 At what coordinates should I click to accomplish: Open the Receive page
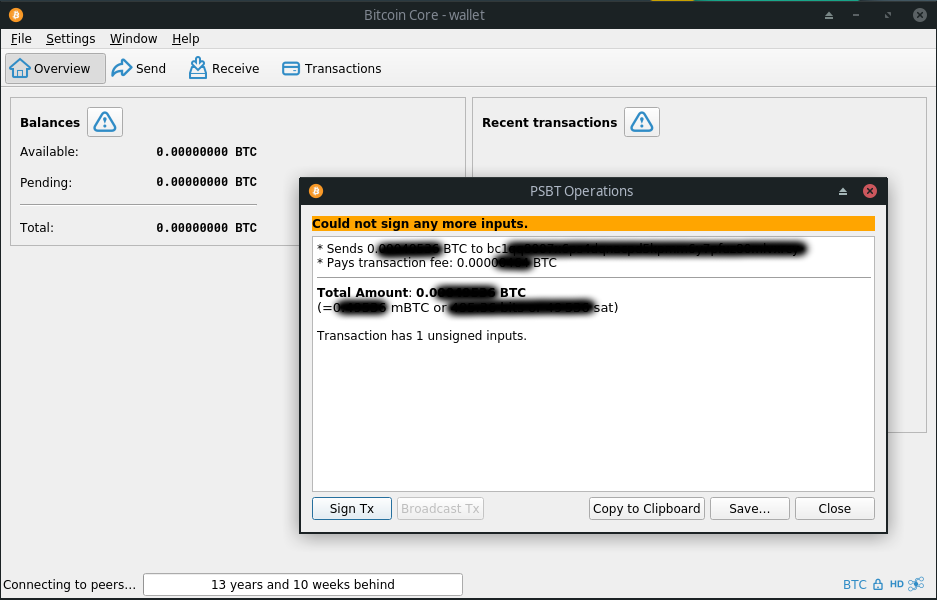pos(224,68)
